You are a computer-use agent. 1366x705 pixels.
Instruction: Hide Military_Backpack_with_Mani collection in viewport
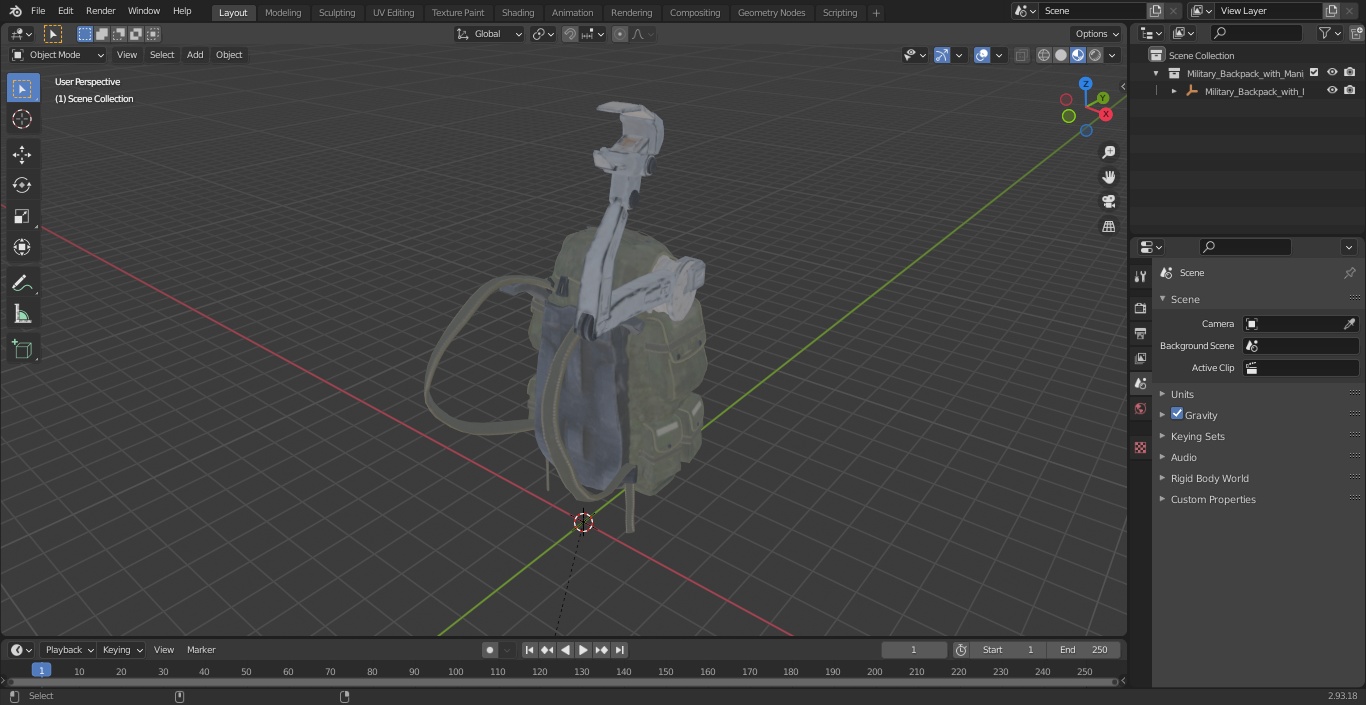click(1332, 72)
